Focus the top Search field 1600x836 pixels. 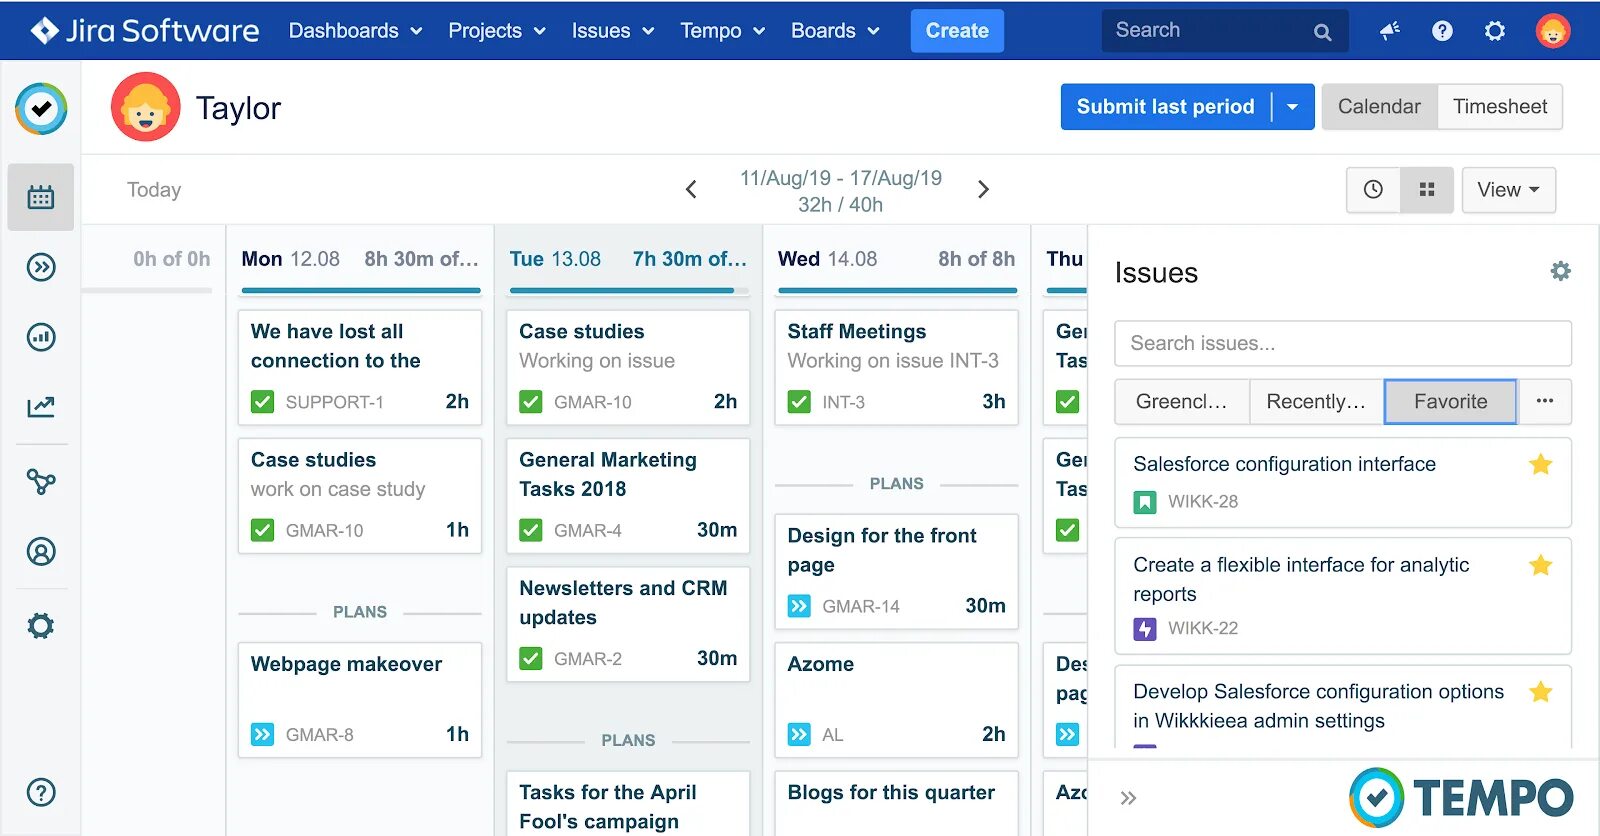(x=1225, y=31)
